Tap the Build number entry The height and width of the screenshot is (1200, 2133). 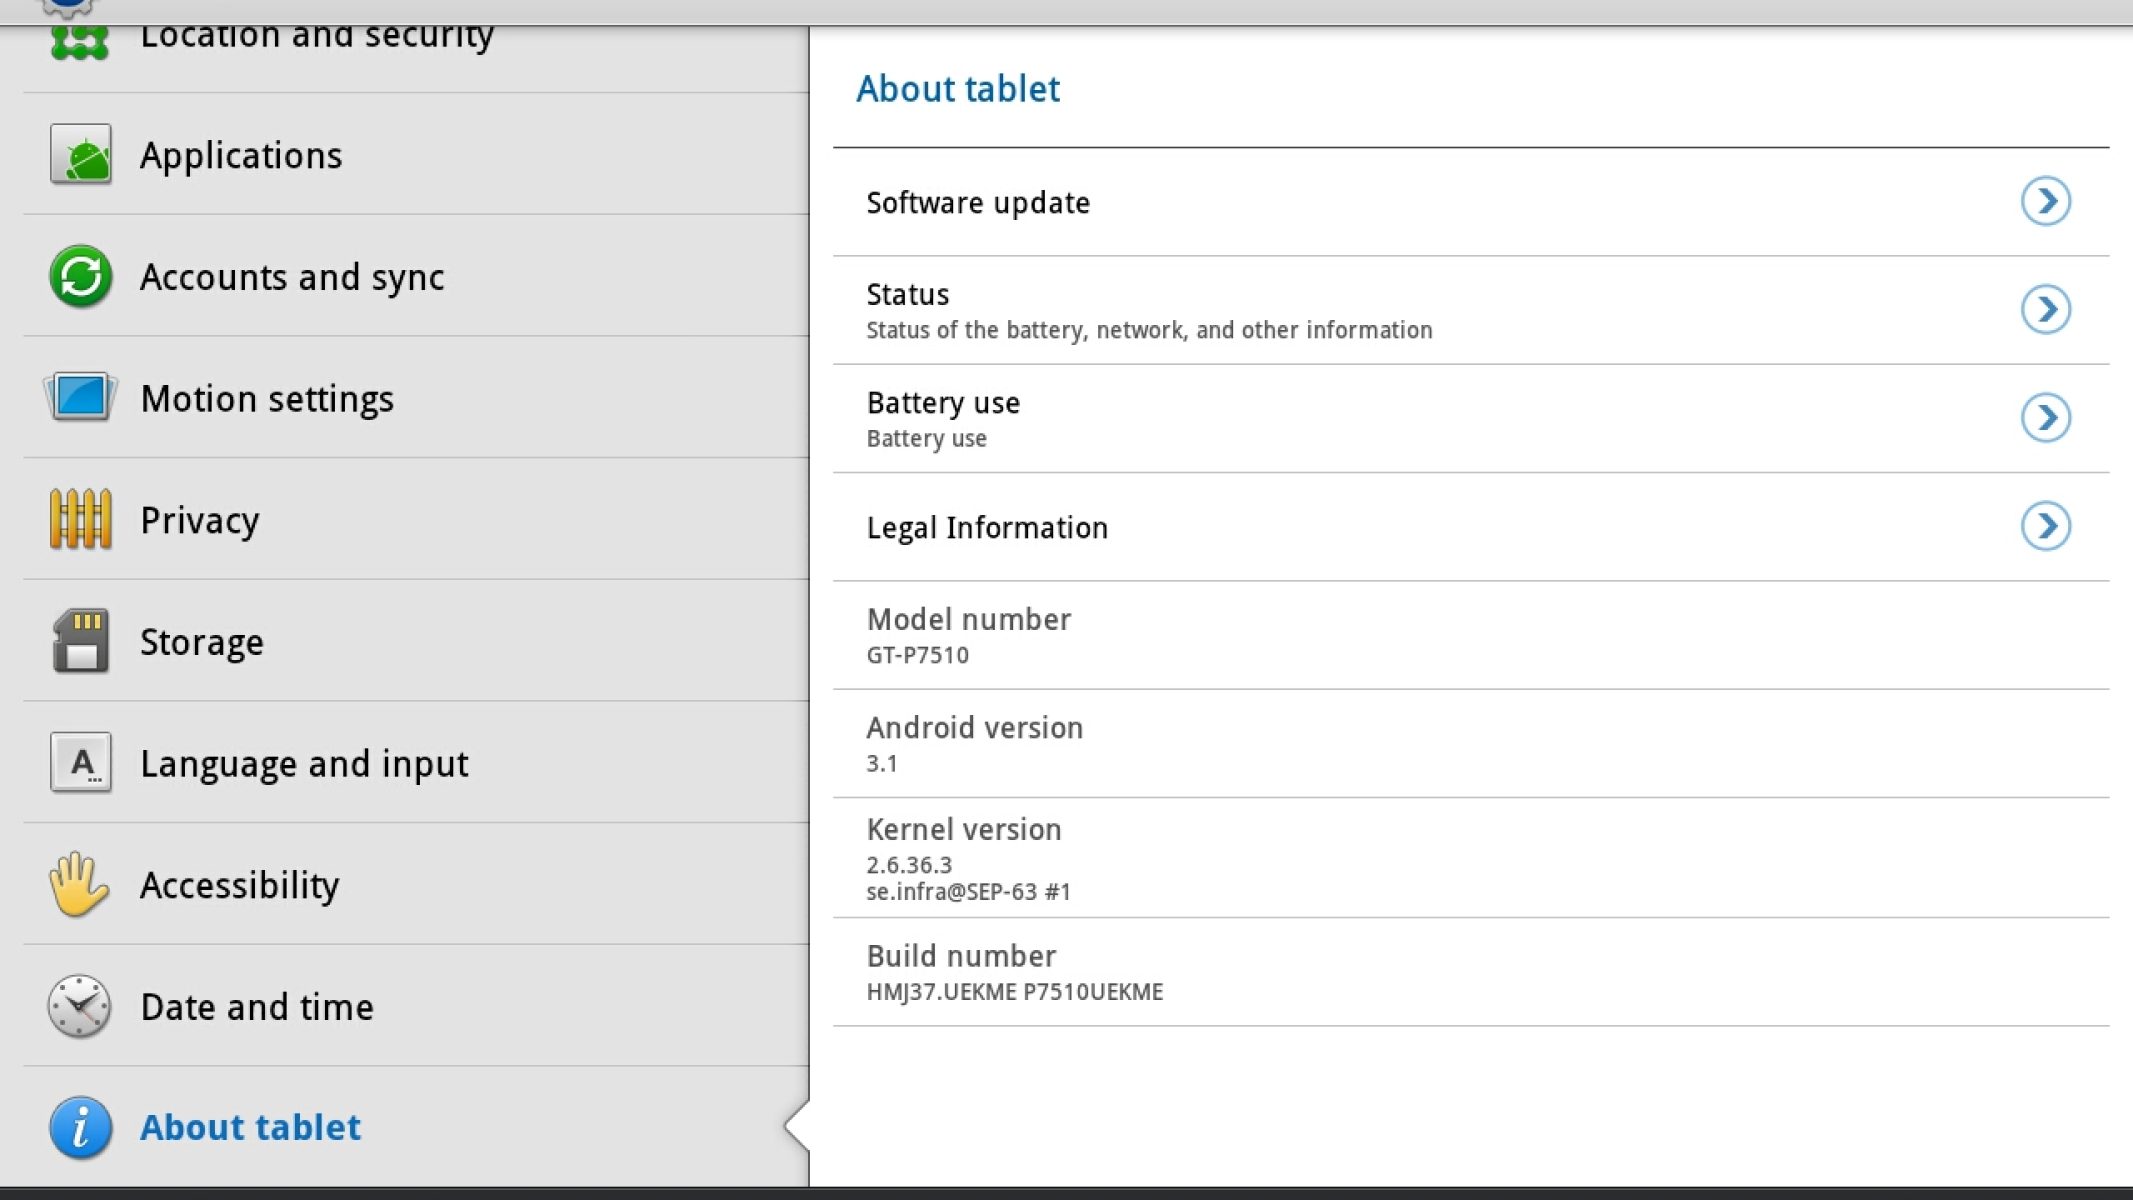1014,973
